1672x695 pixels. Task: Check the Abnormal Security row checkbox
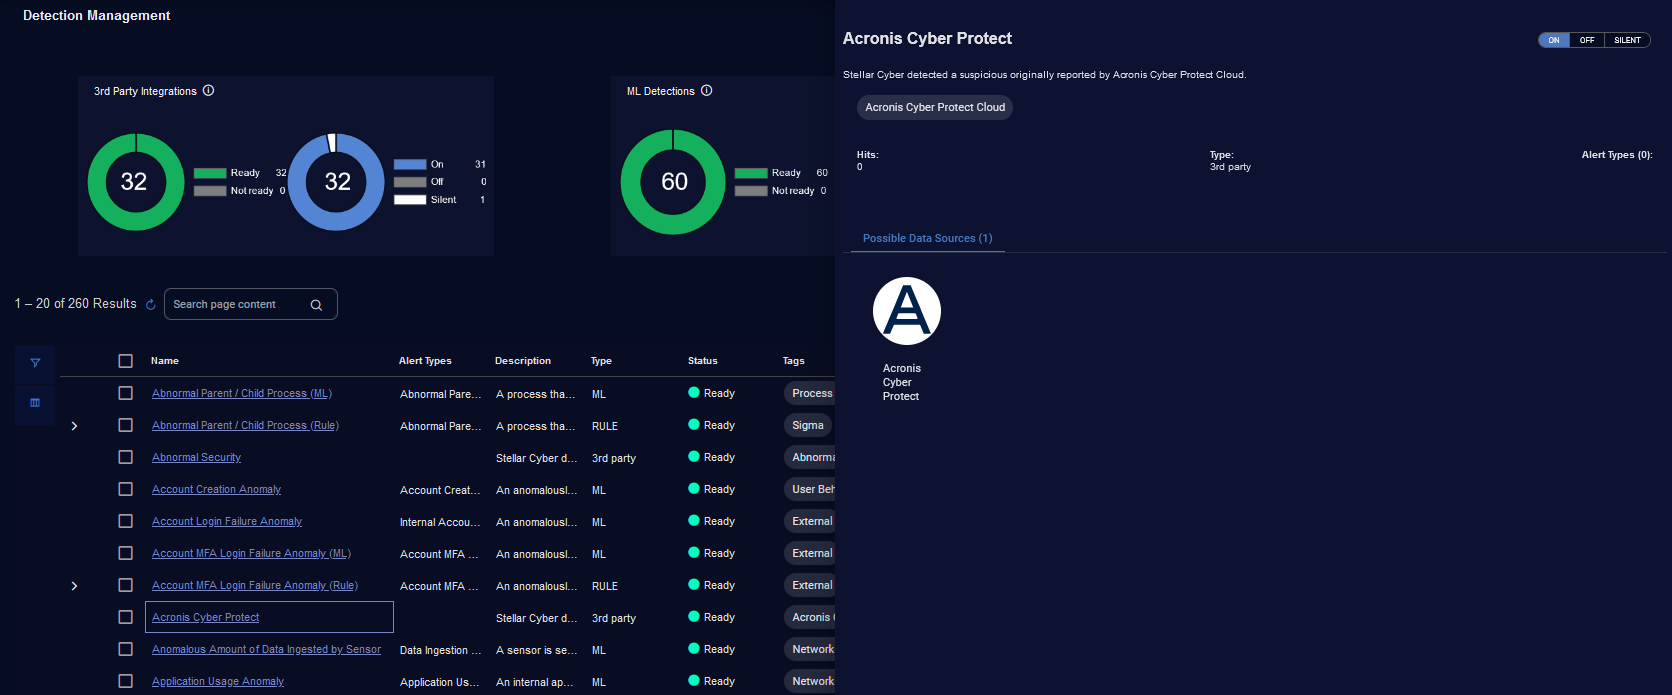coord(125,457)
